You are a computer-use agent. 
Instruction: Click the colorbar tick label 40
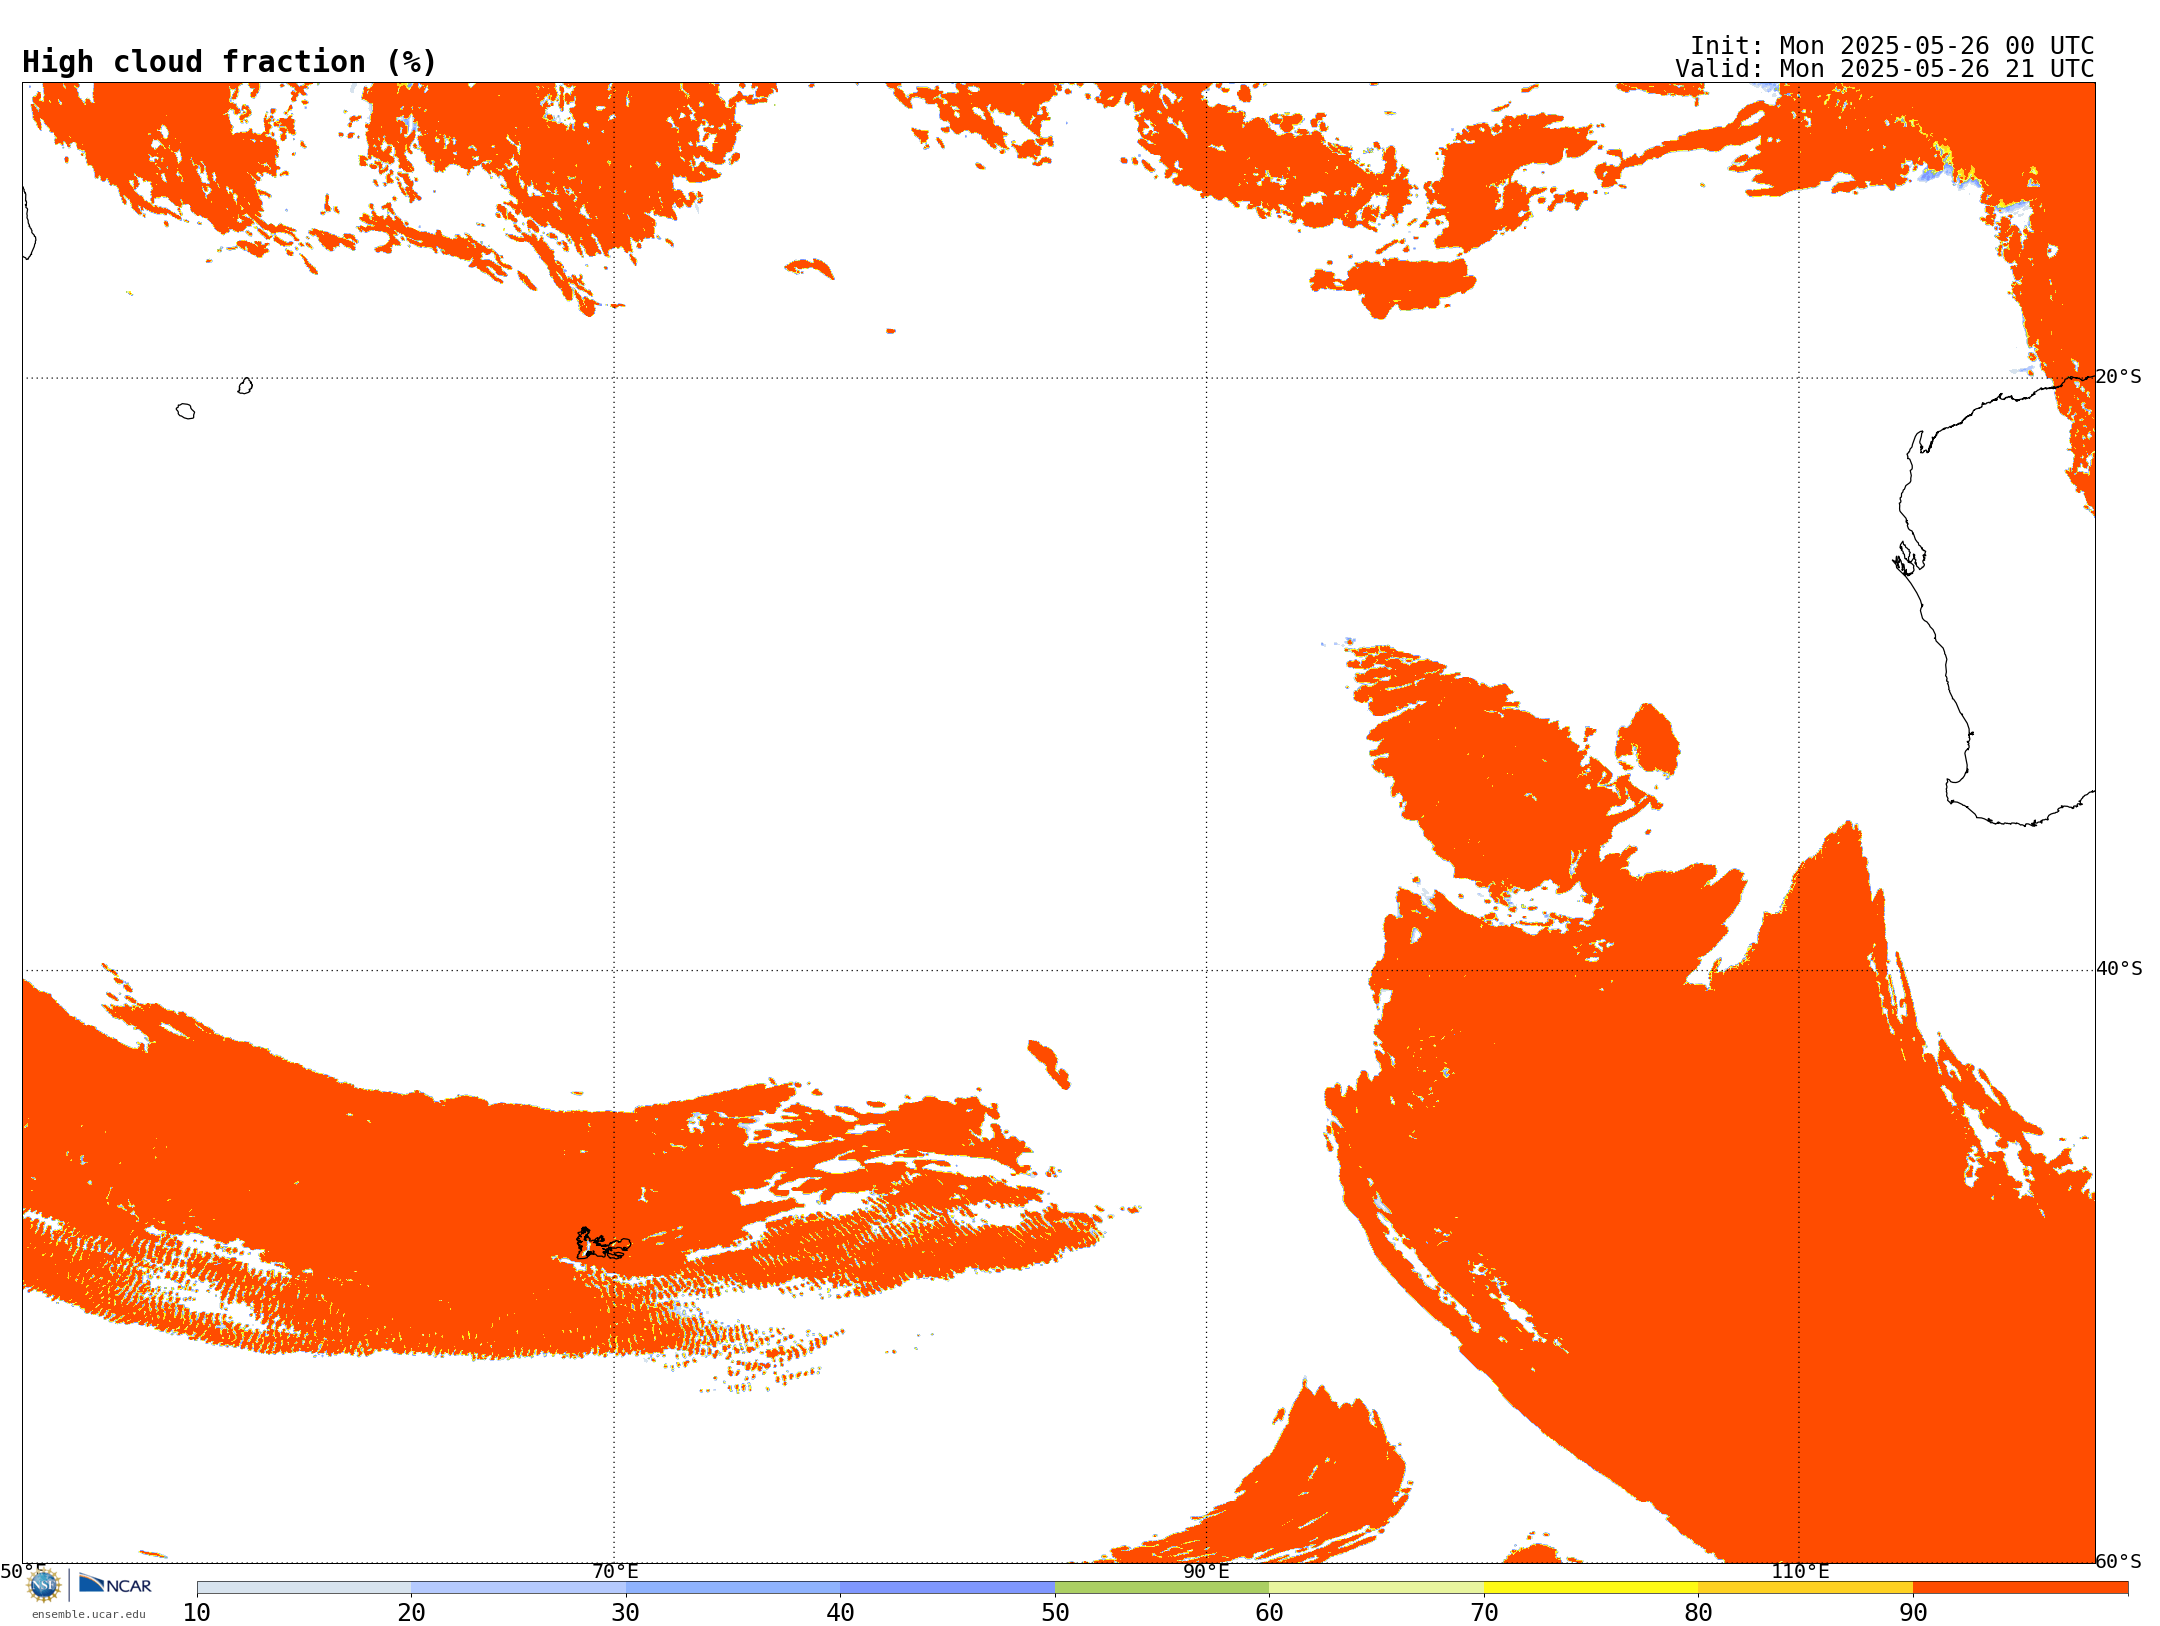tap(840, 1613)
